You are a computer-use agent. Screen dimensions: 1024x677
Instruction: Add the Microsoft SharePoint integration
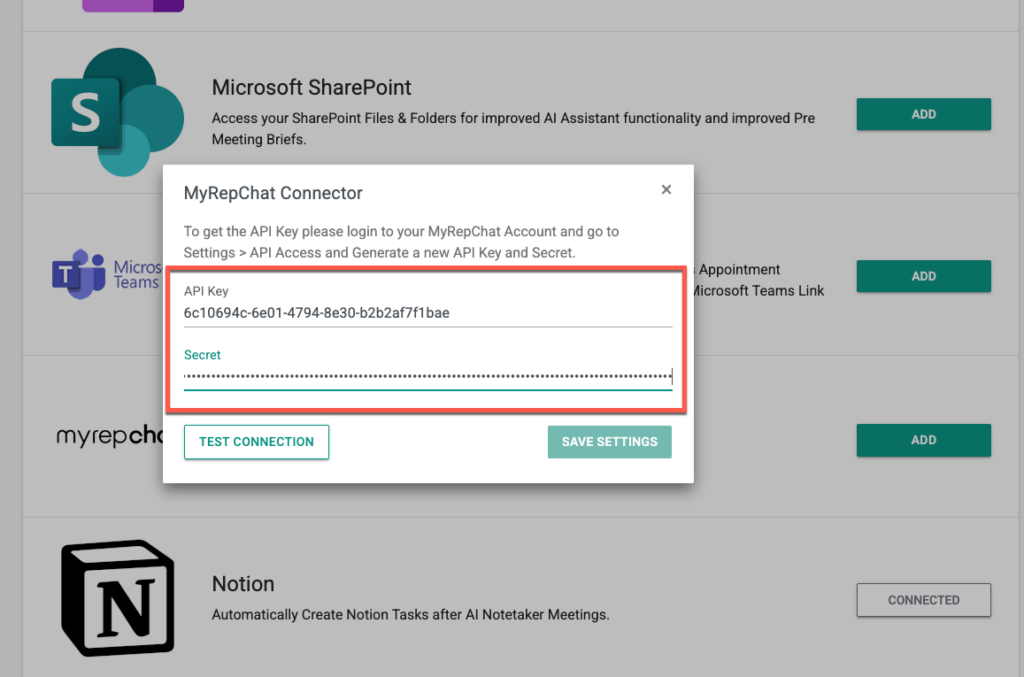(x=923, y=114)
